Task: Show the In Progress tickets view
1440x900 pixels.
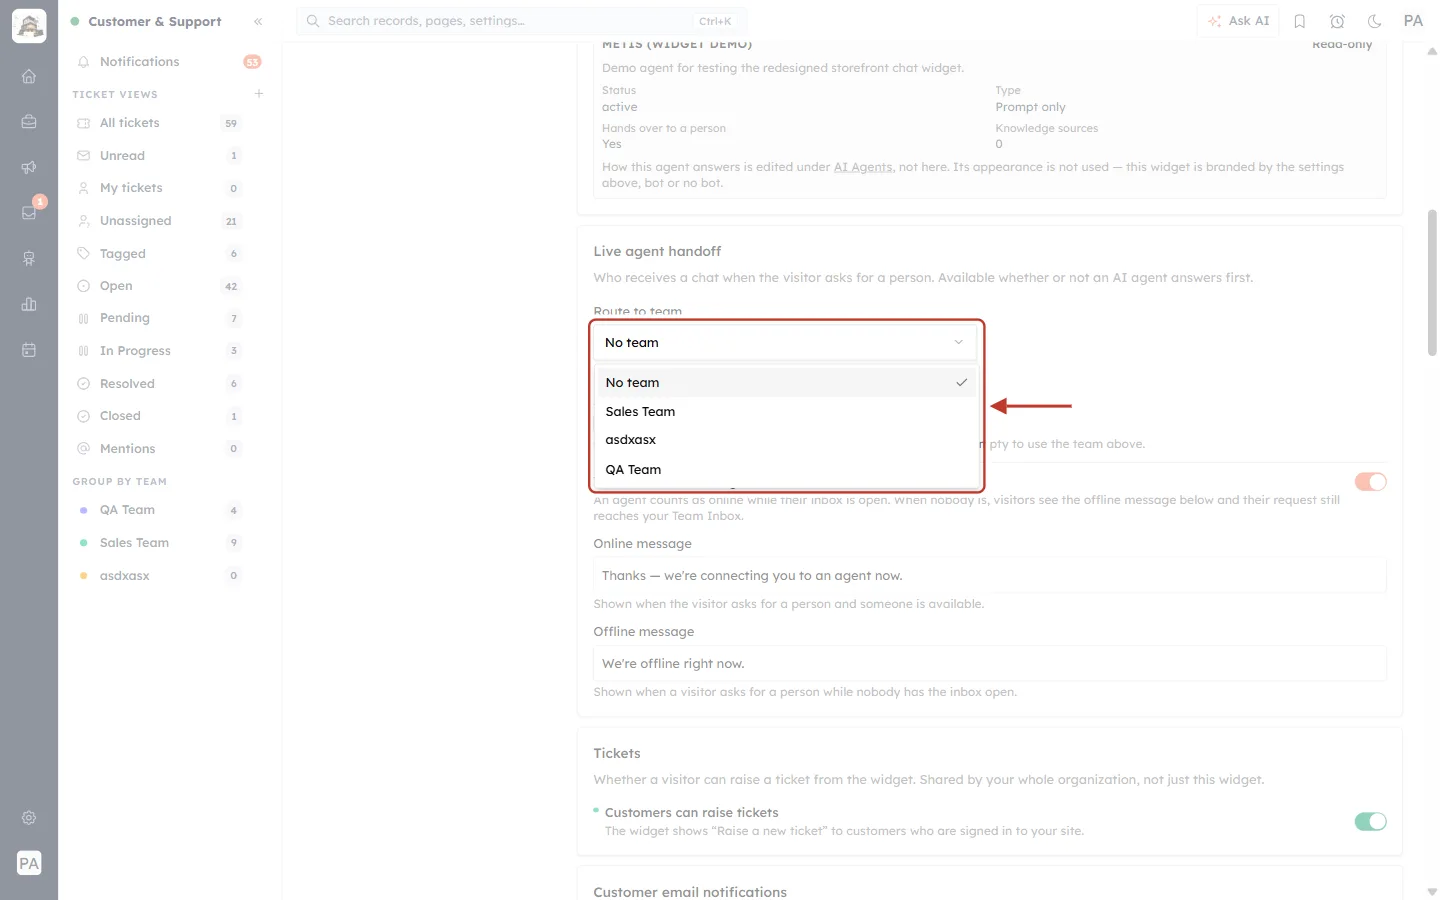Action: 160,351
